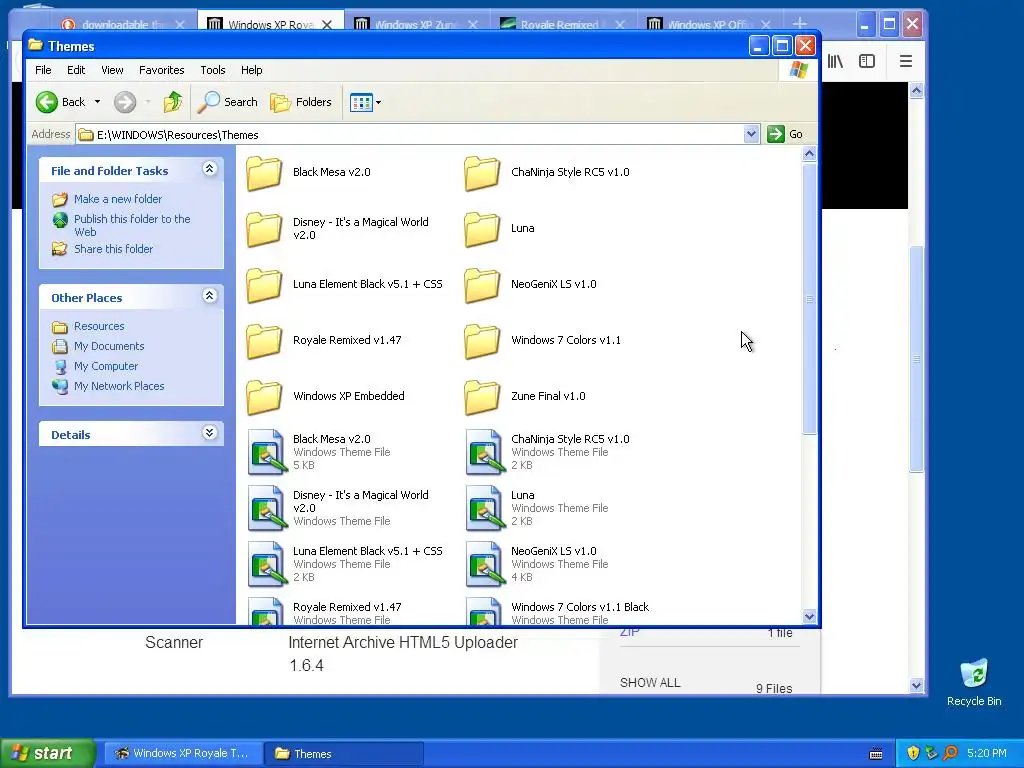This screenshot has height=768, width=1024.
Task: Select the Zune Final v1.0 folder
Action: coord(525,396)
